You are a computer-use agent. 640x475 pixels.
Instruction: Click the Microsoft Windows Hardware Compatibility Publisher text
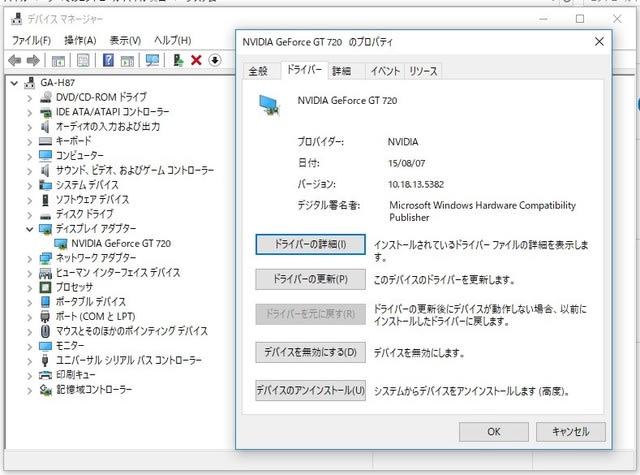482,211
